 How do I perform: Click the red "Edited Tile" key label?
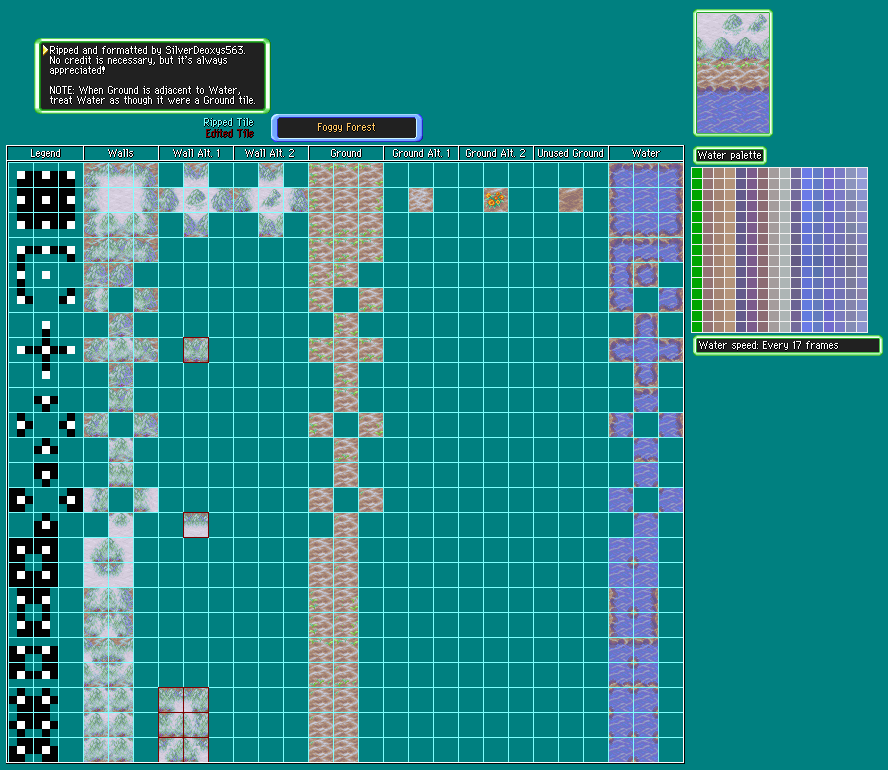[230, 134]
